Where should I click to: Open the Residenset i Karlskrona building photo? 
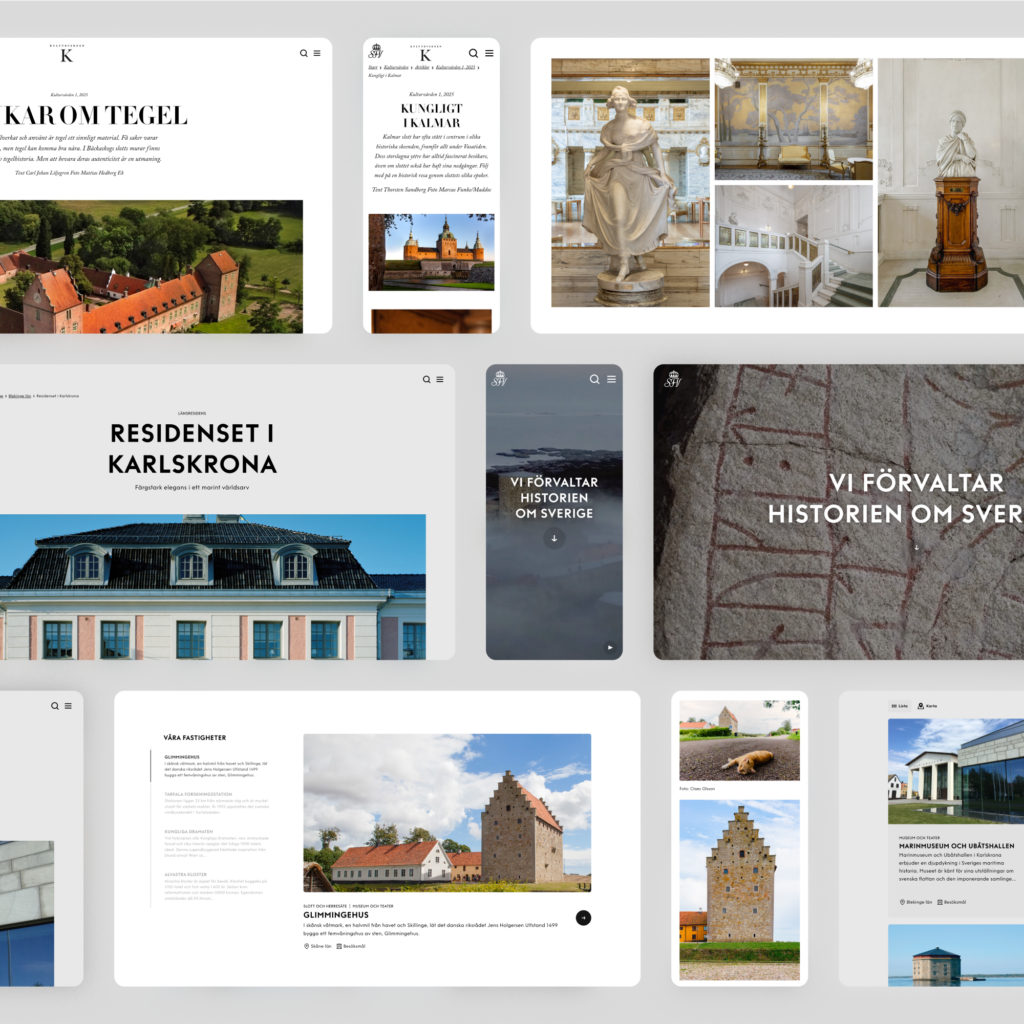[x=213, y=587]
